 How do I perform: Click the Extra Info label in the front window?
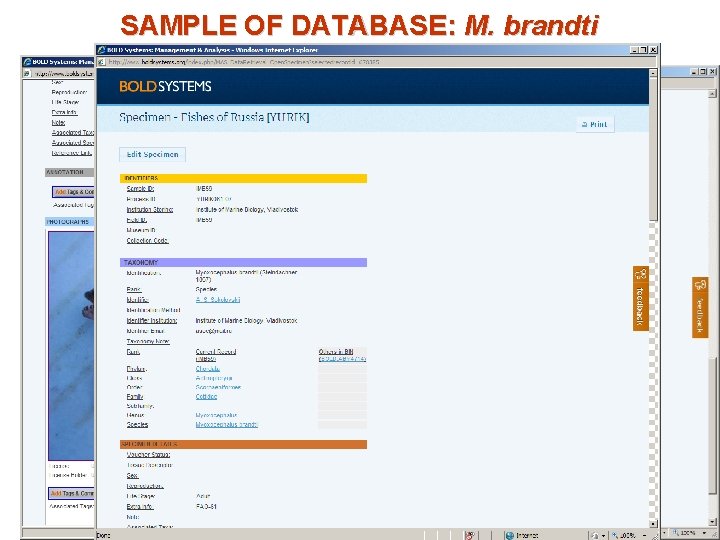pos(140,507)
